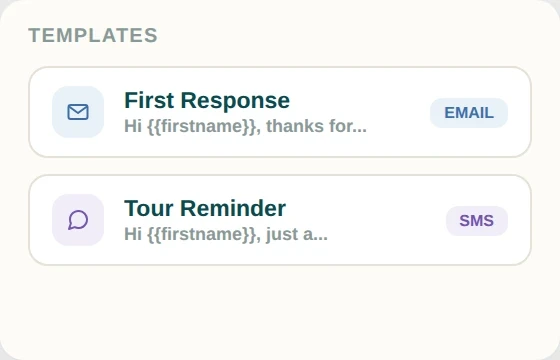Click the {{firstname}} placeholder in Tour Reminder
The height and width of the screenshot is (360, 560).
pos(201,235)
